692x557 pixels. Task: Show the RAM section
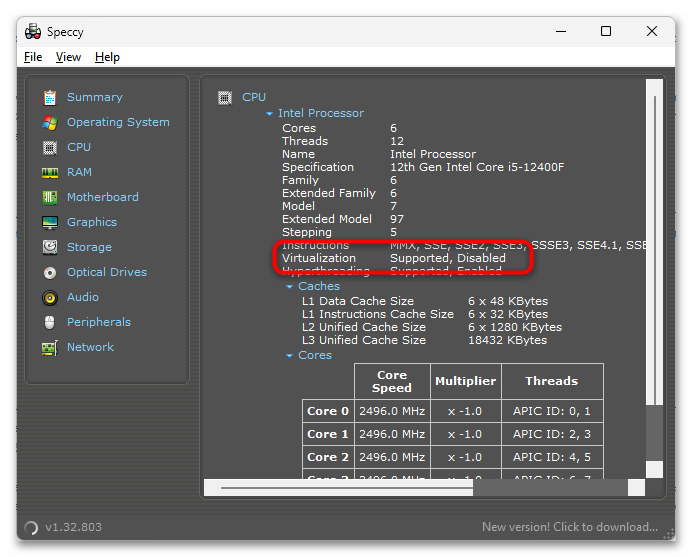click(x=79, y=172)
